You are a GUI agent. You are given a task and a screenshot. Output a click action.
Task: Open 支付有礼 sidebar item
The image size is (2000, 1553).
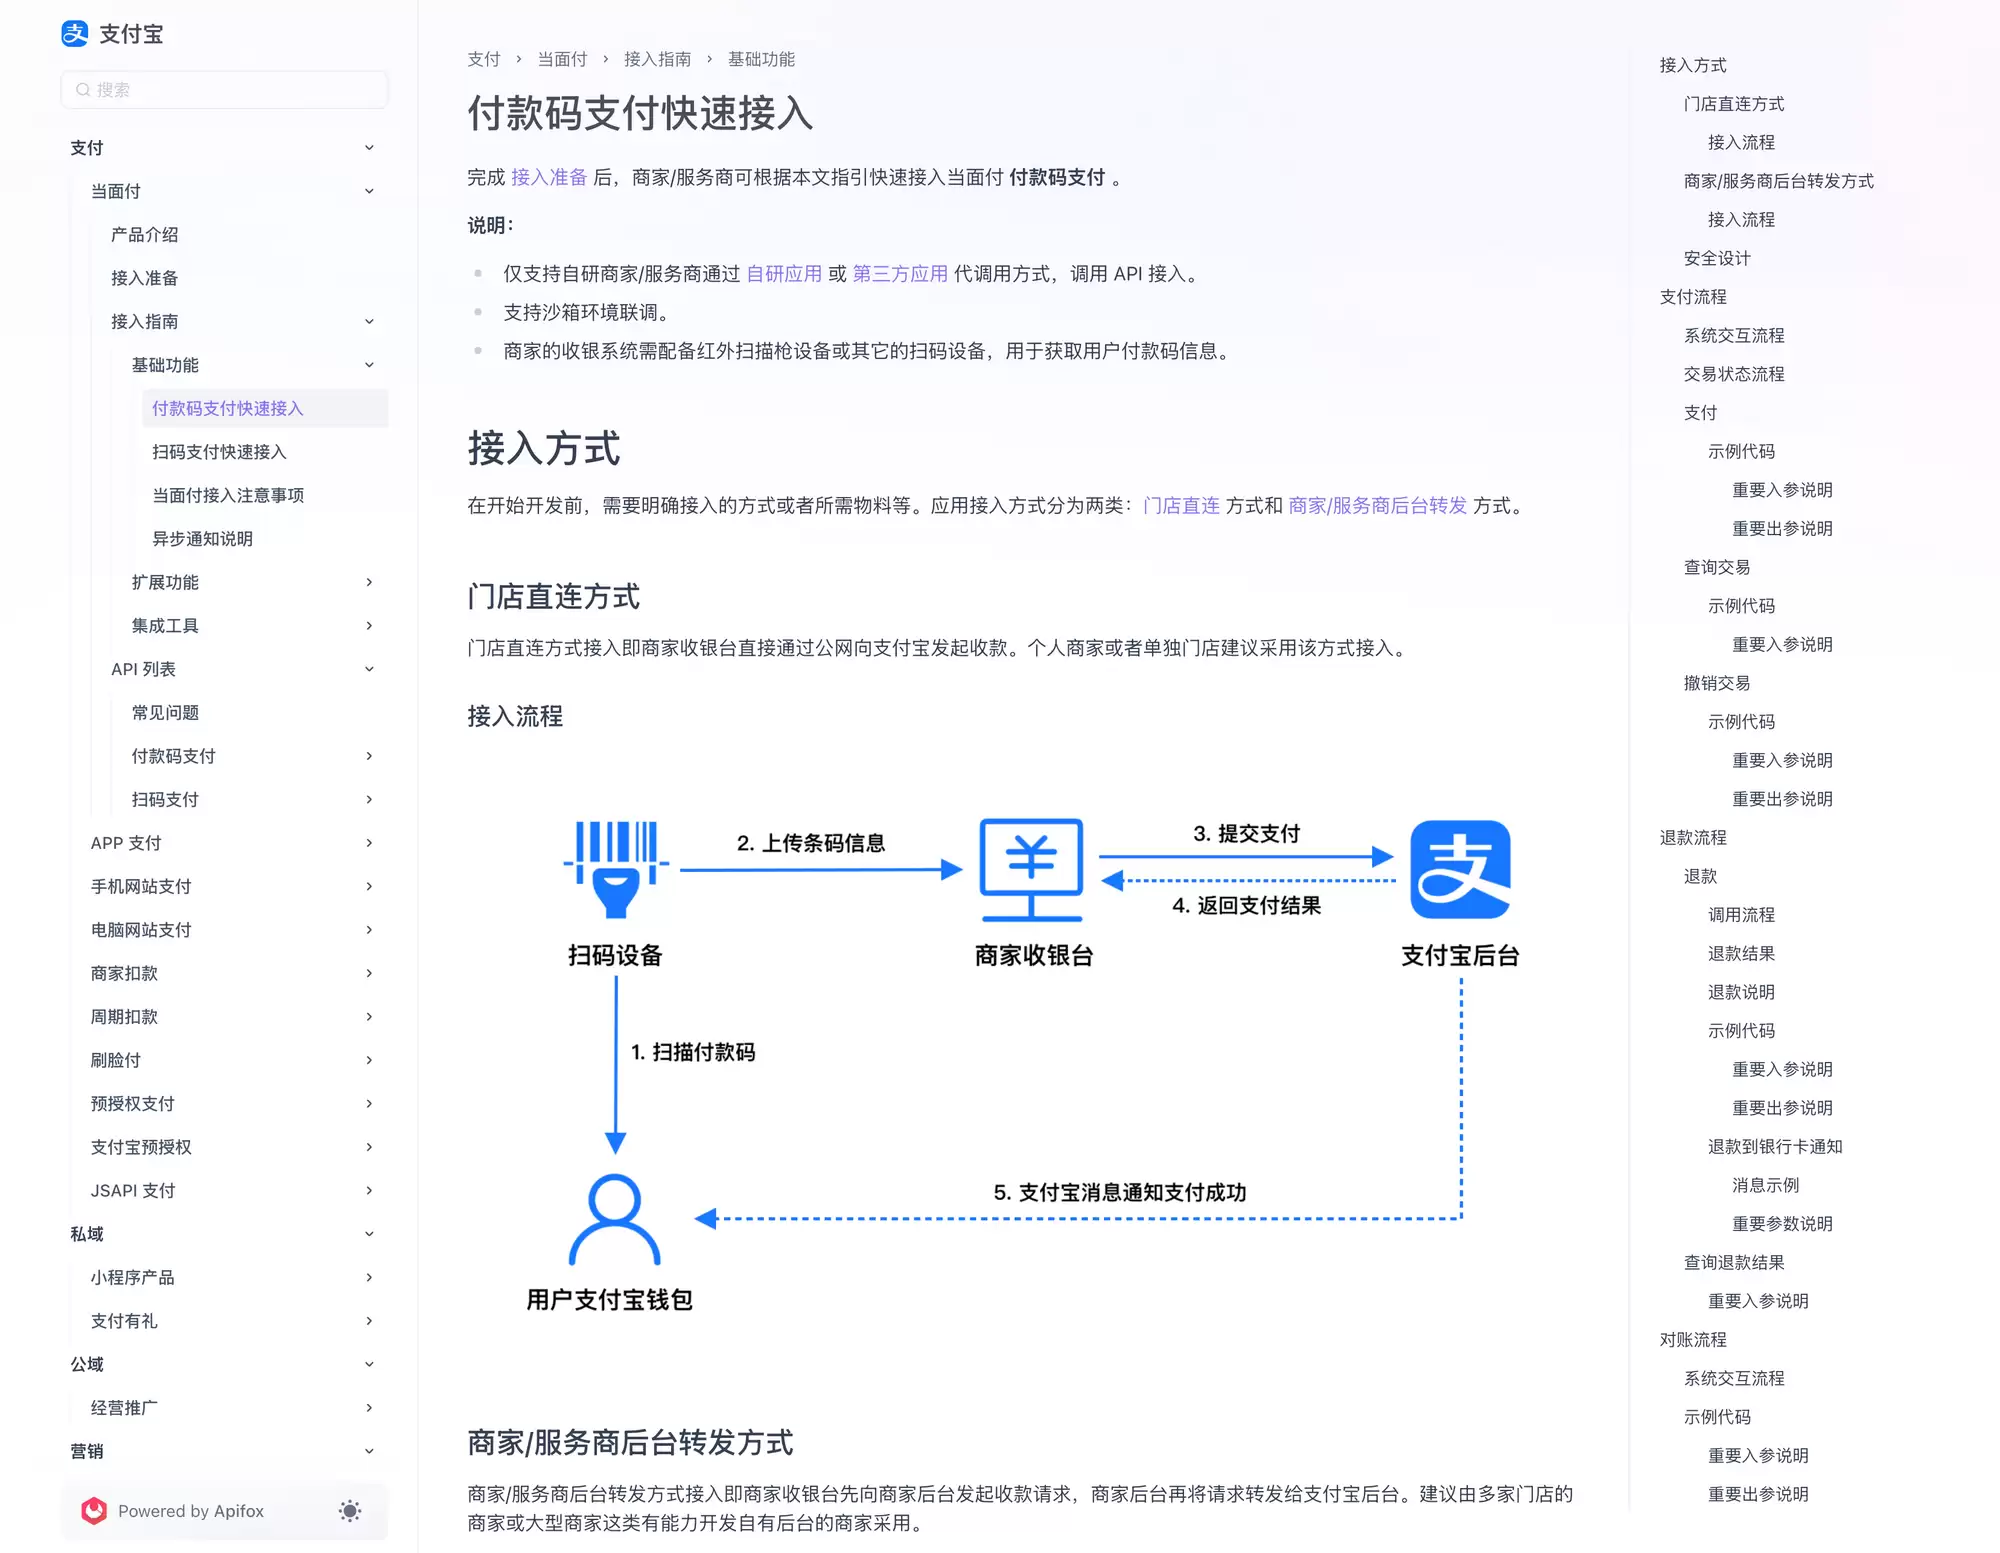click(124, 1322)
